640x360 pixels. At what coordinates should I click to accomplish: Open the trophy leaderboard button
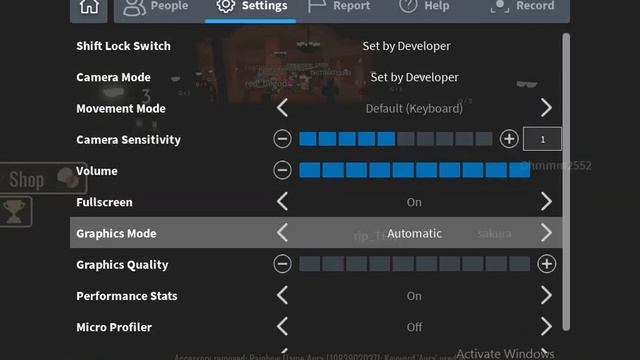click(15, 211)
